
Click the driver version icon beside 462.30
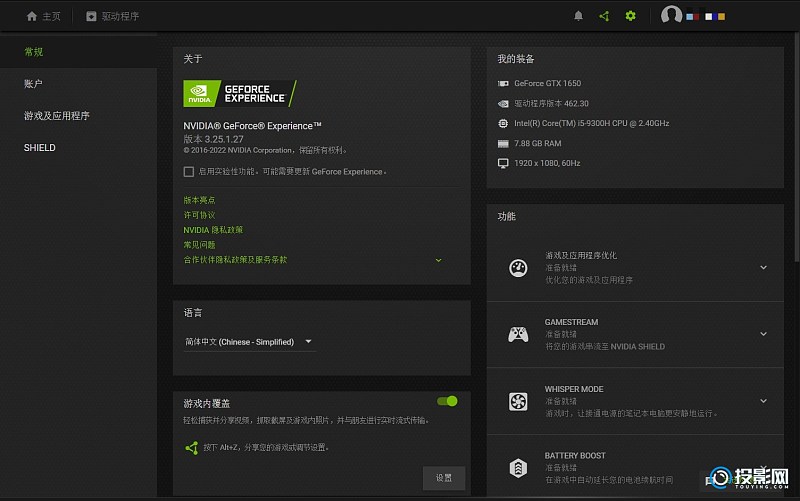[503, 104]
